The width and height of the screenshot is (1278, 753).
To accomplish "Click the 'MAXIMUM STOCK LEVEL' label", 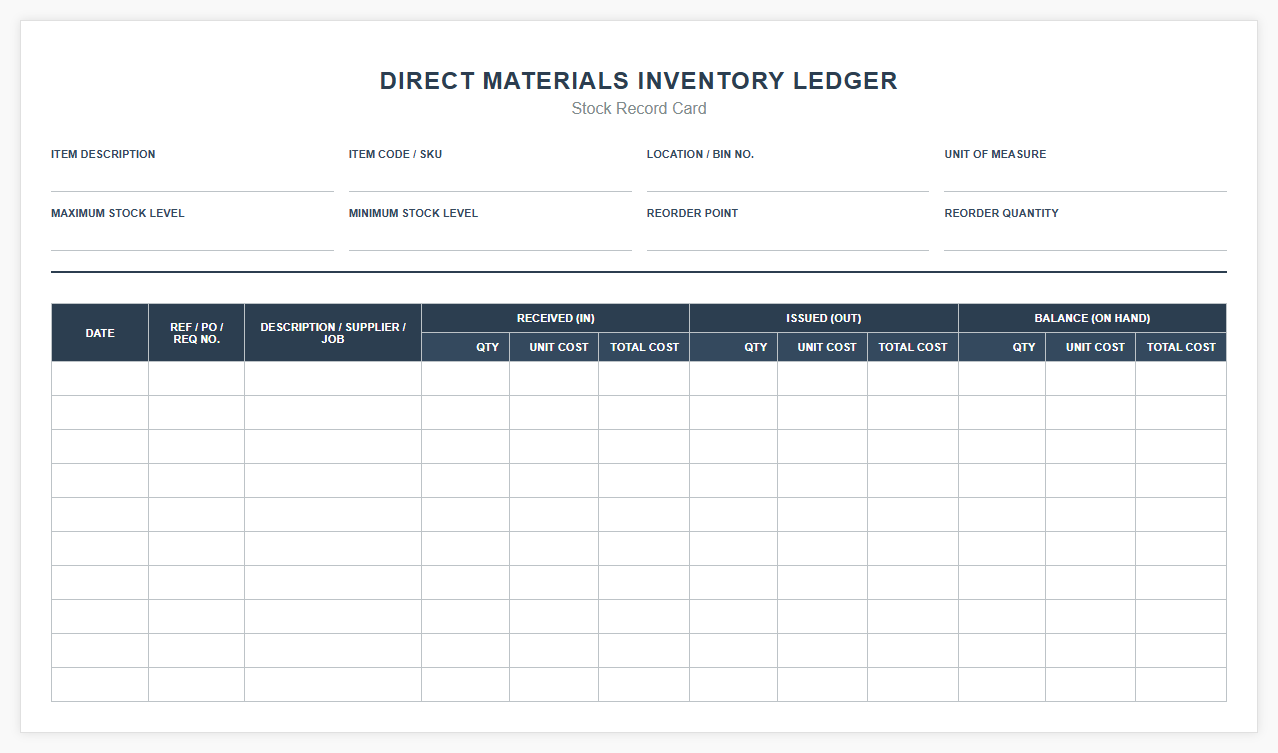I will click(118, 213).
